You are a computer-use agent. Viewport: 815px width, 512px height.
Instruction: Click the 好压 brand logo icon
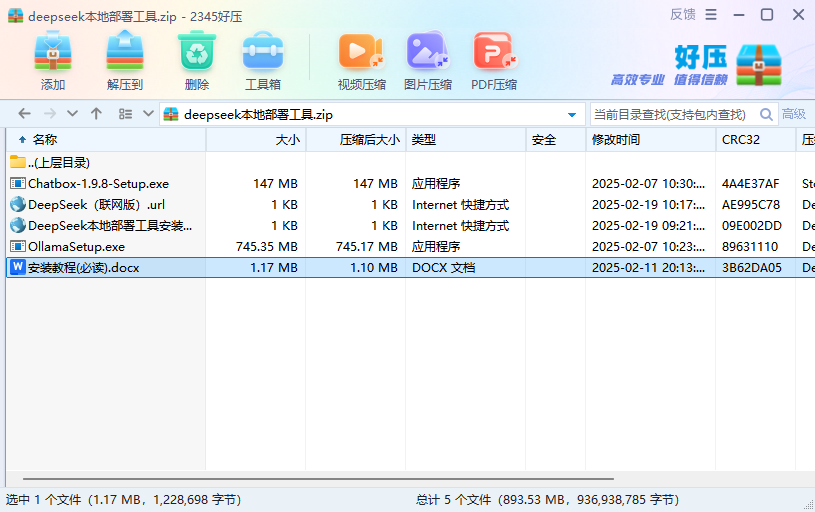point(759,65)
